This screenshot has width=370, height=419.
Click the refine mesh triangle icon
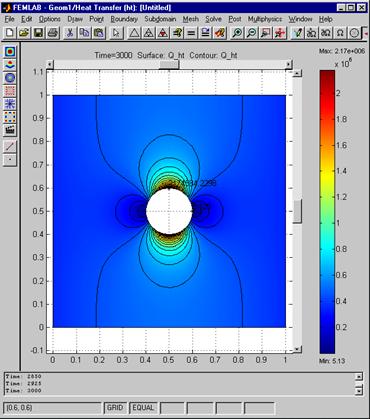(x=149, y=33)
